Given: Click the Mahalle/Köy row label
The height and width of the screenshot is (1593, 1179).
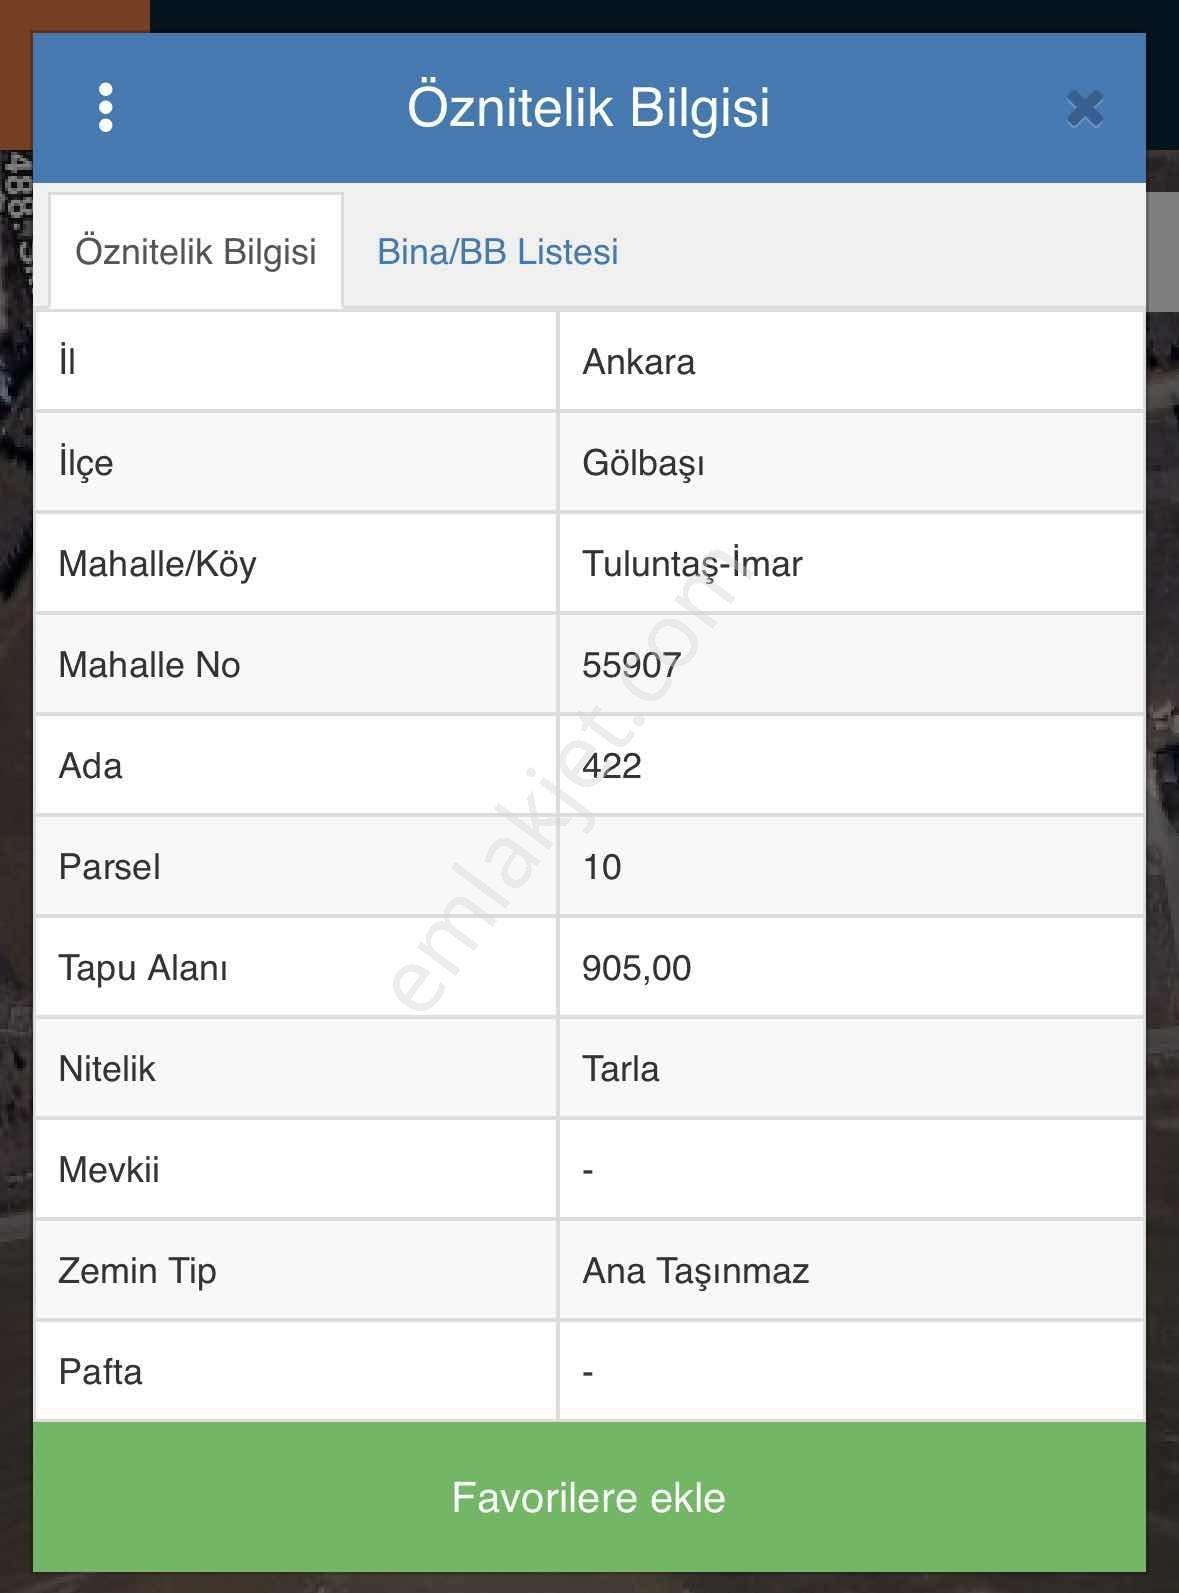Looking at the screenshot, I should click(157, 564).
